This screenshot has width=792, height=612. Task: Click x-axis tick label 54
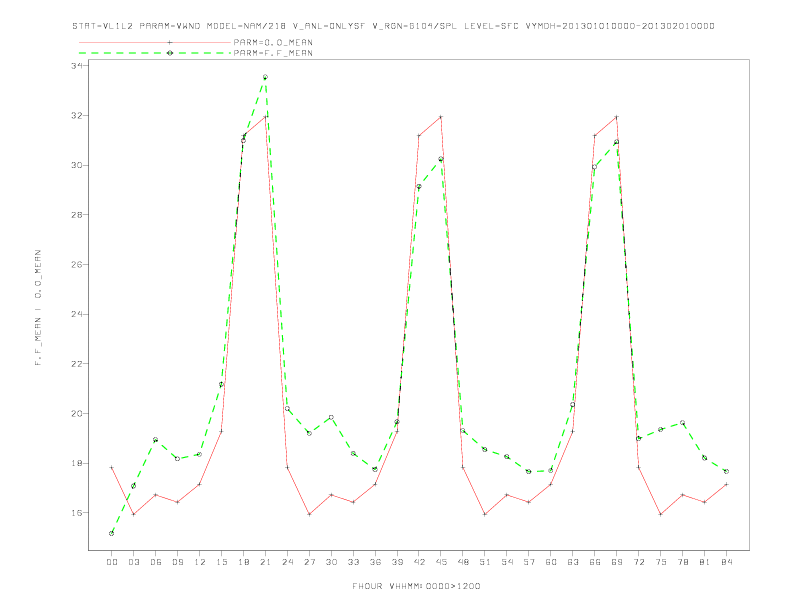click(x=507, y=562)
